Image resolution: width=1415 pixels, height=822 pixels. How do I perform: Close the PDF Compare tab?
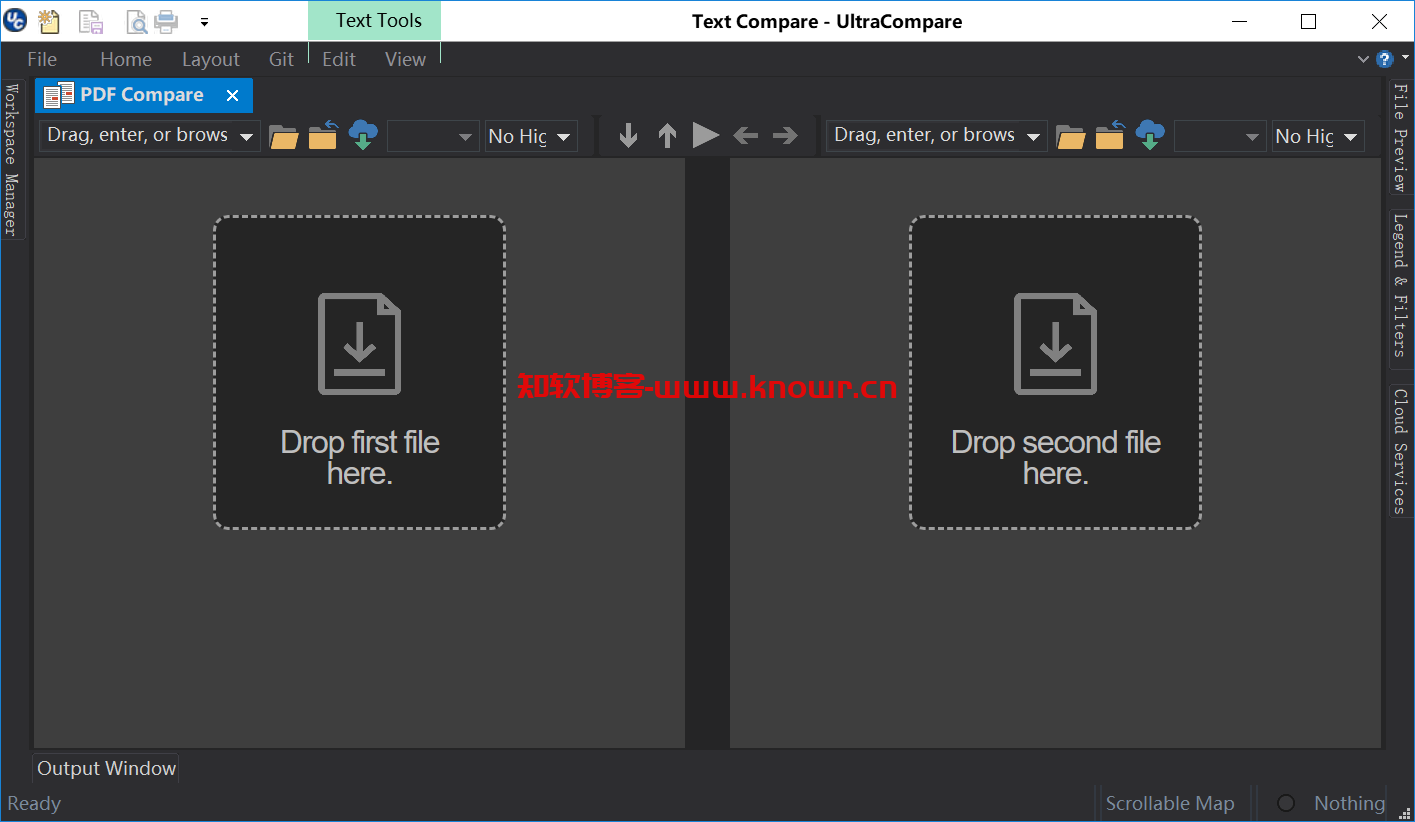232,95
